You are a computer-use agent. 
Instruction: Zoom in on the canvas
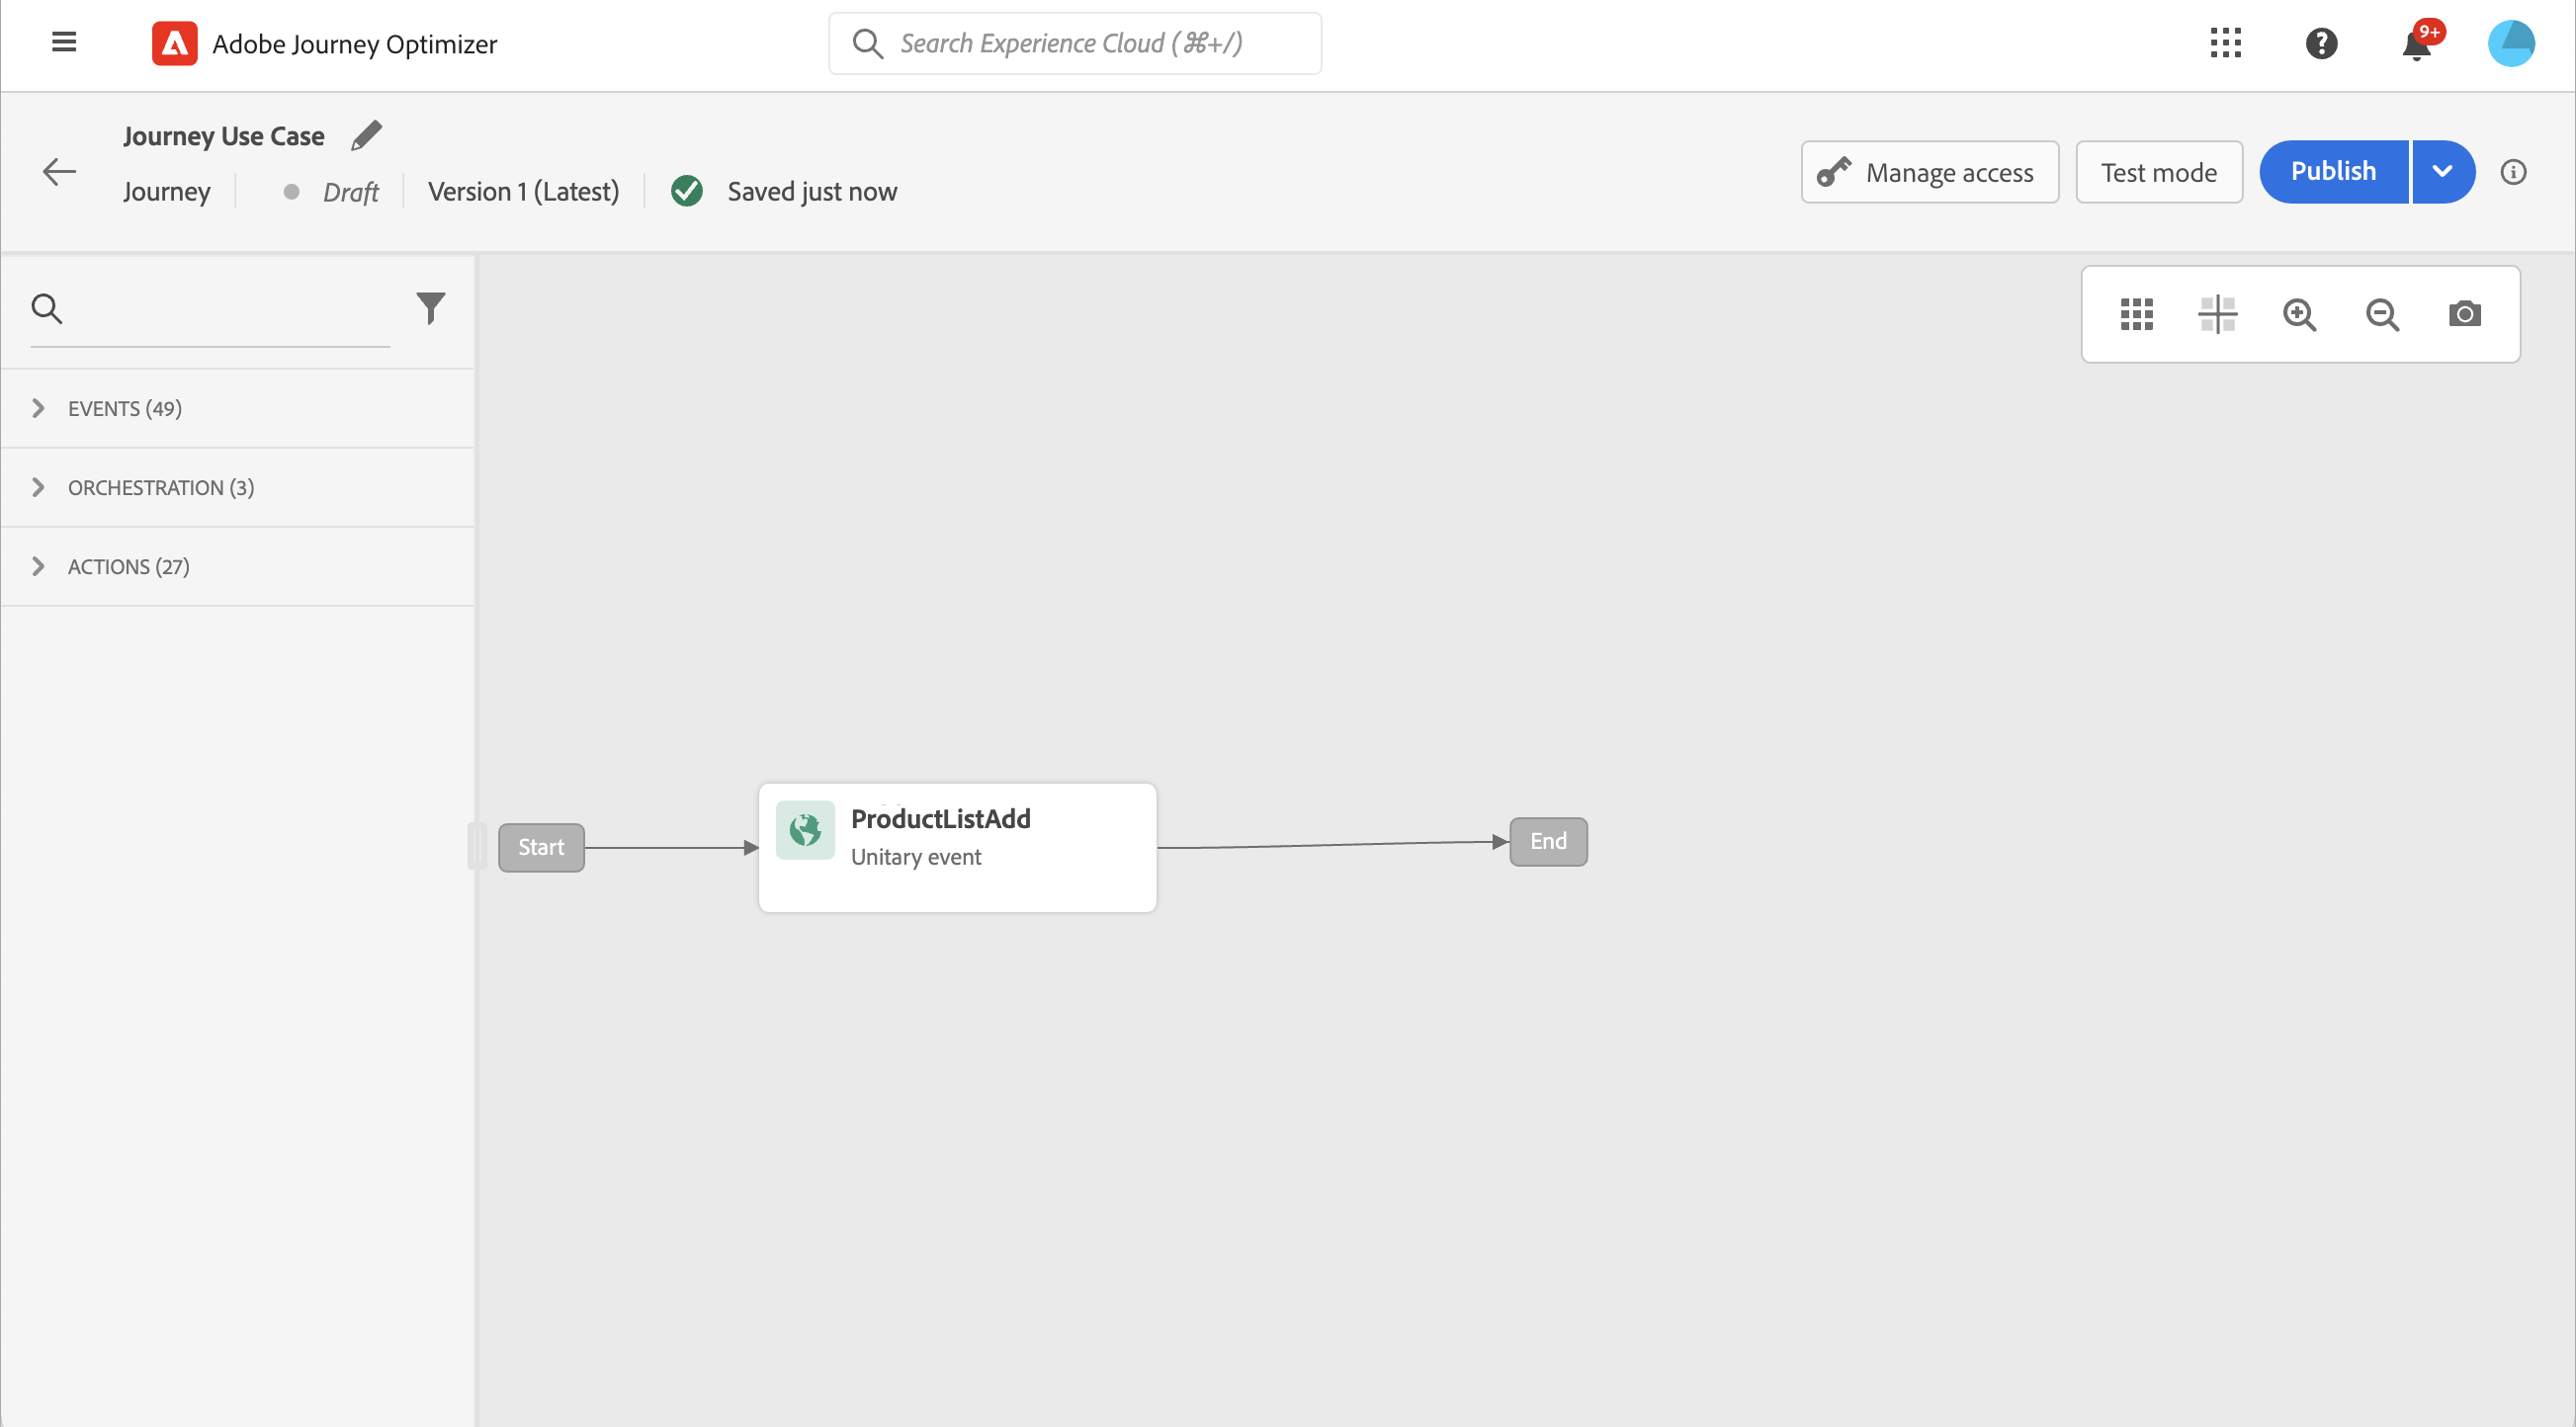(2299, 314)
